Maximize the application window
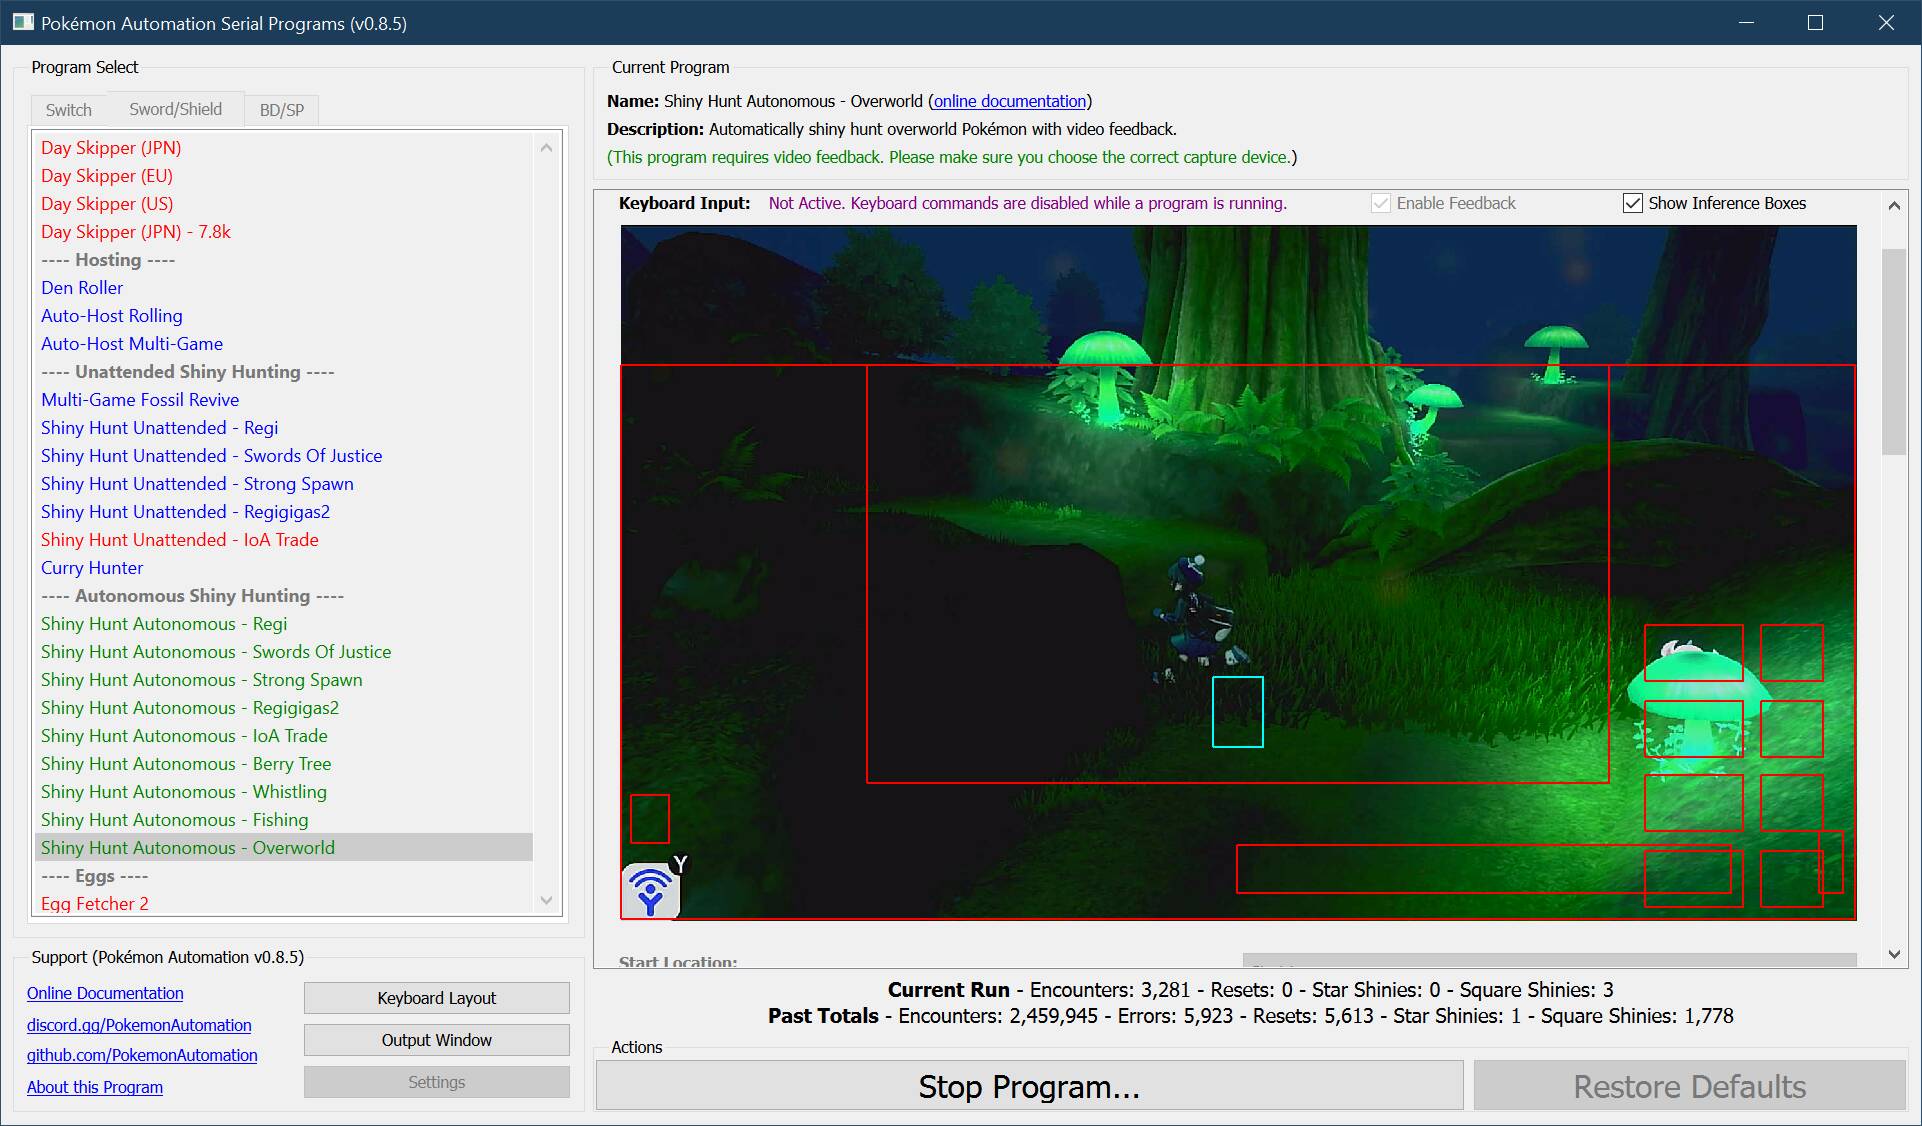 pyautogui.click(x=1815, y=22)
